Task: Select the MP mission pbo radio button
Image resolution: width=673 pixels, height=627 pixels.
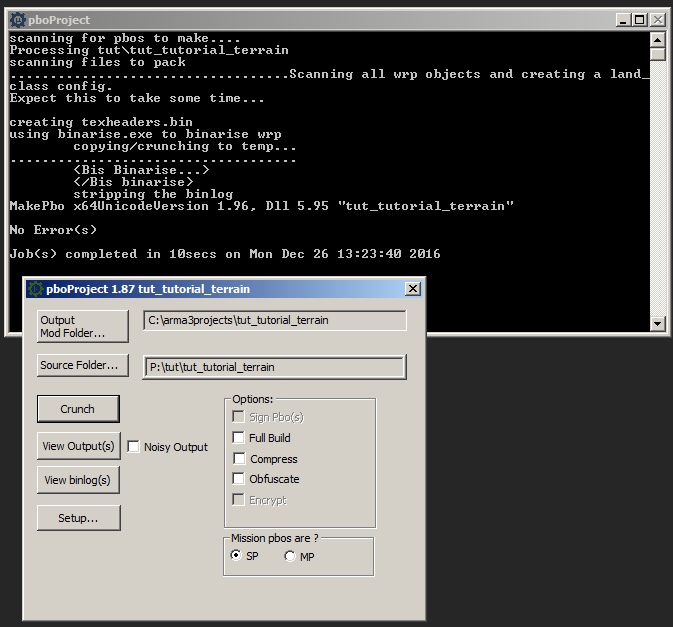Action: click(x=290, y=556)
